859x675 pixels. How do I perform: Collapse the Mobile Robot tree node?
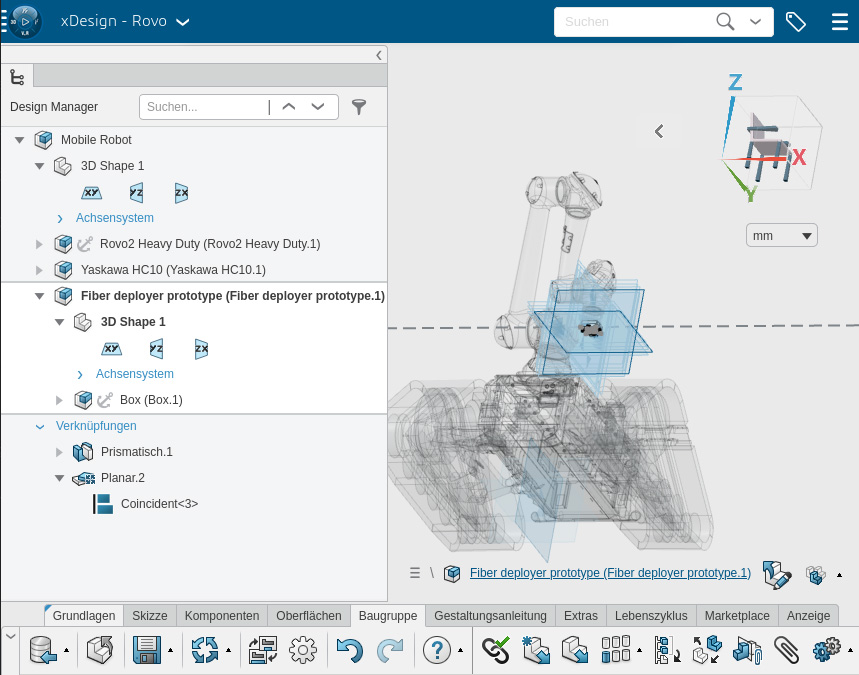coord(20,140)
